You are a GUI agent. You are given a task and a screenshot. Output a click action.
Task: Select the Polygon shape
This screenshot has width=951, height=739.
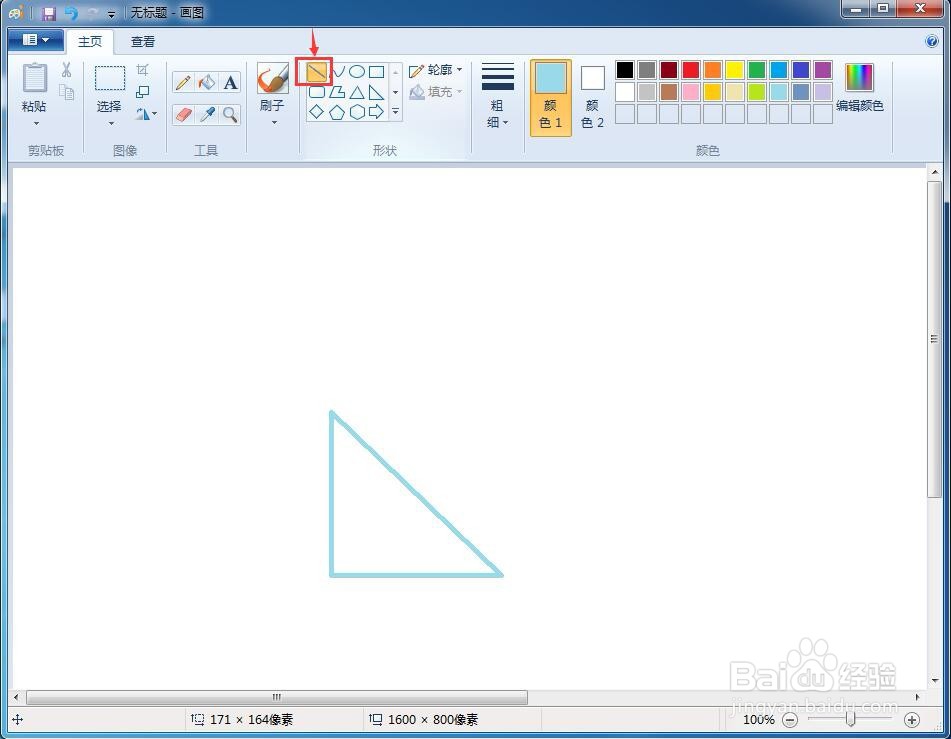[337, 92]
